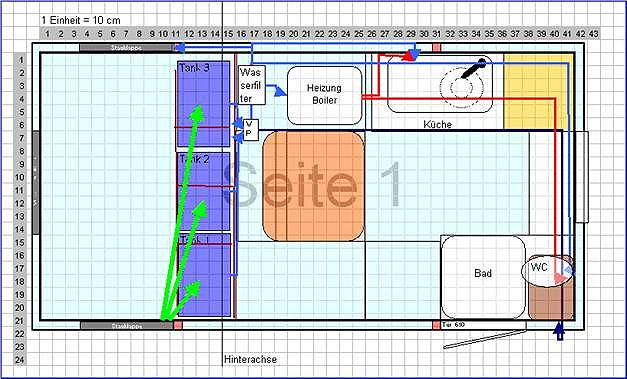Click the WC oval shape

click(x=546, y=271)
